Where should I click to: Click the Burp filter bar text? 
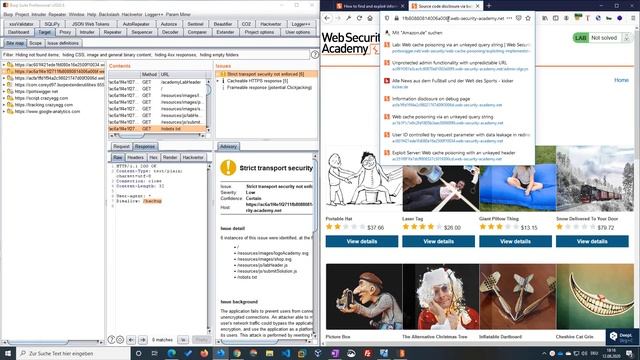[x=155, y=55]
